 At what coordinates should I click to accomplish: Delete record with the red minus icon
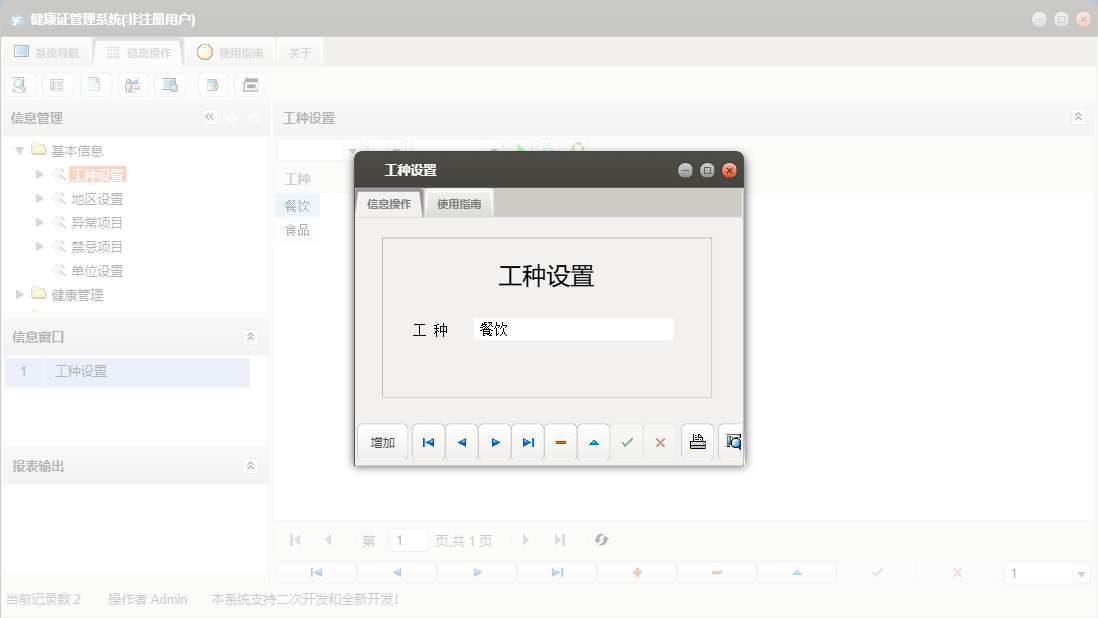click(560, 442)
